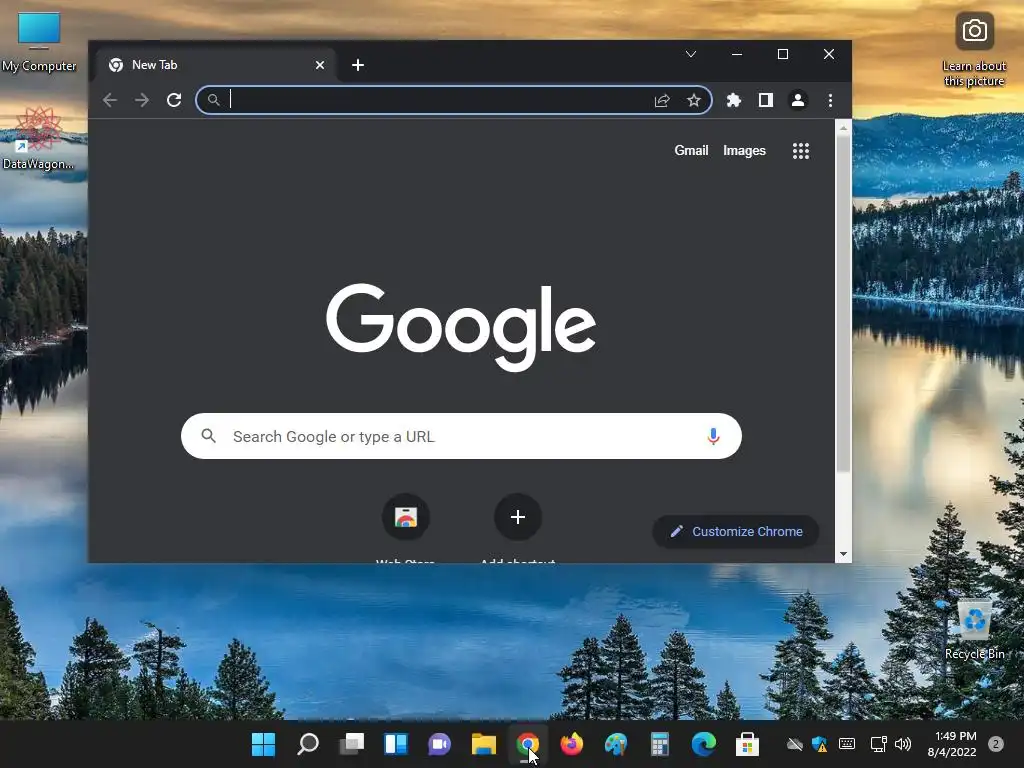This screenshot has width=1024, height=768.
Task: Start voice search with the microphone
Action: click(713, 436)
